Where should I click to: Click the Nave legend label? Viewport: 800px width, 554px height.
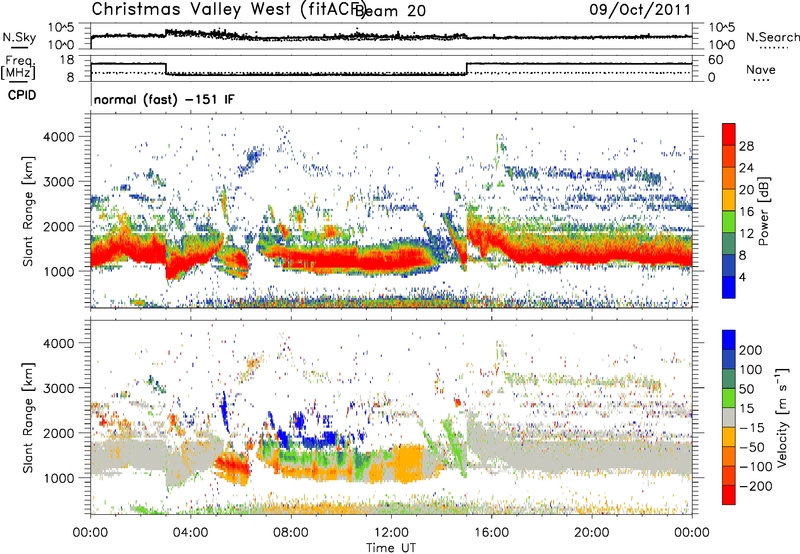coord(761,69)
